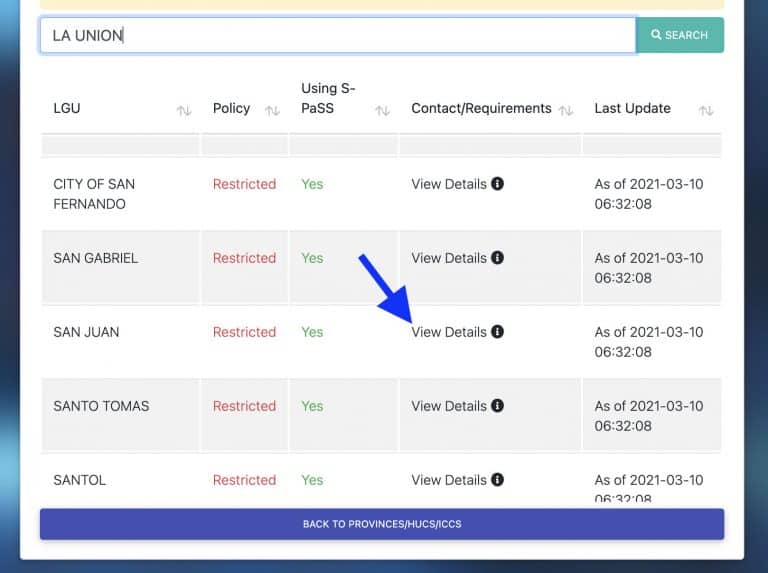Open View Details for San Gabriel
Viewport: 768px width, 573px height.
449,258
